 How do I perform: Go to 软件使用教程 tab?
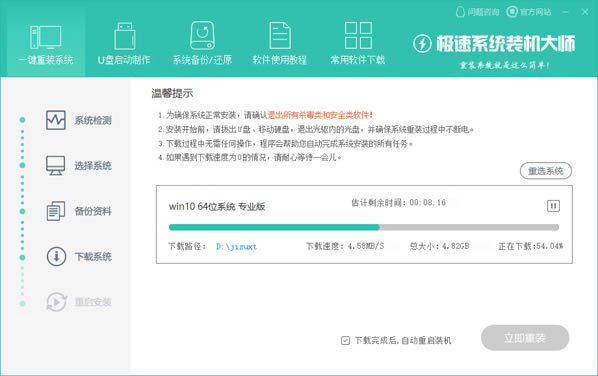point(280,44)
